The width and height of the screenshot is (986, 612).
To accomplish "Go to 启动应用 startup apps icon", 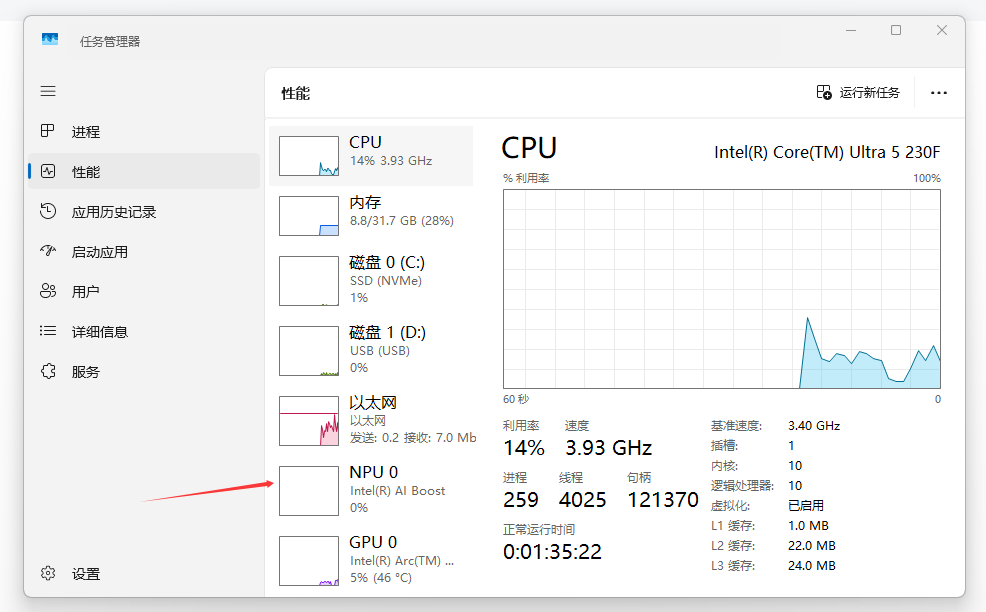I will click(48, 251).
